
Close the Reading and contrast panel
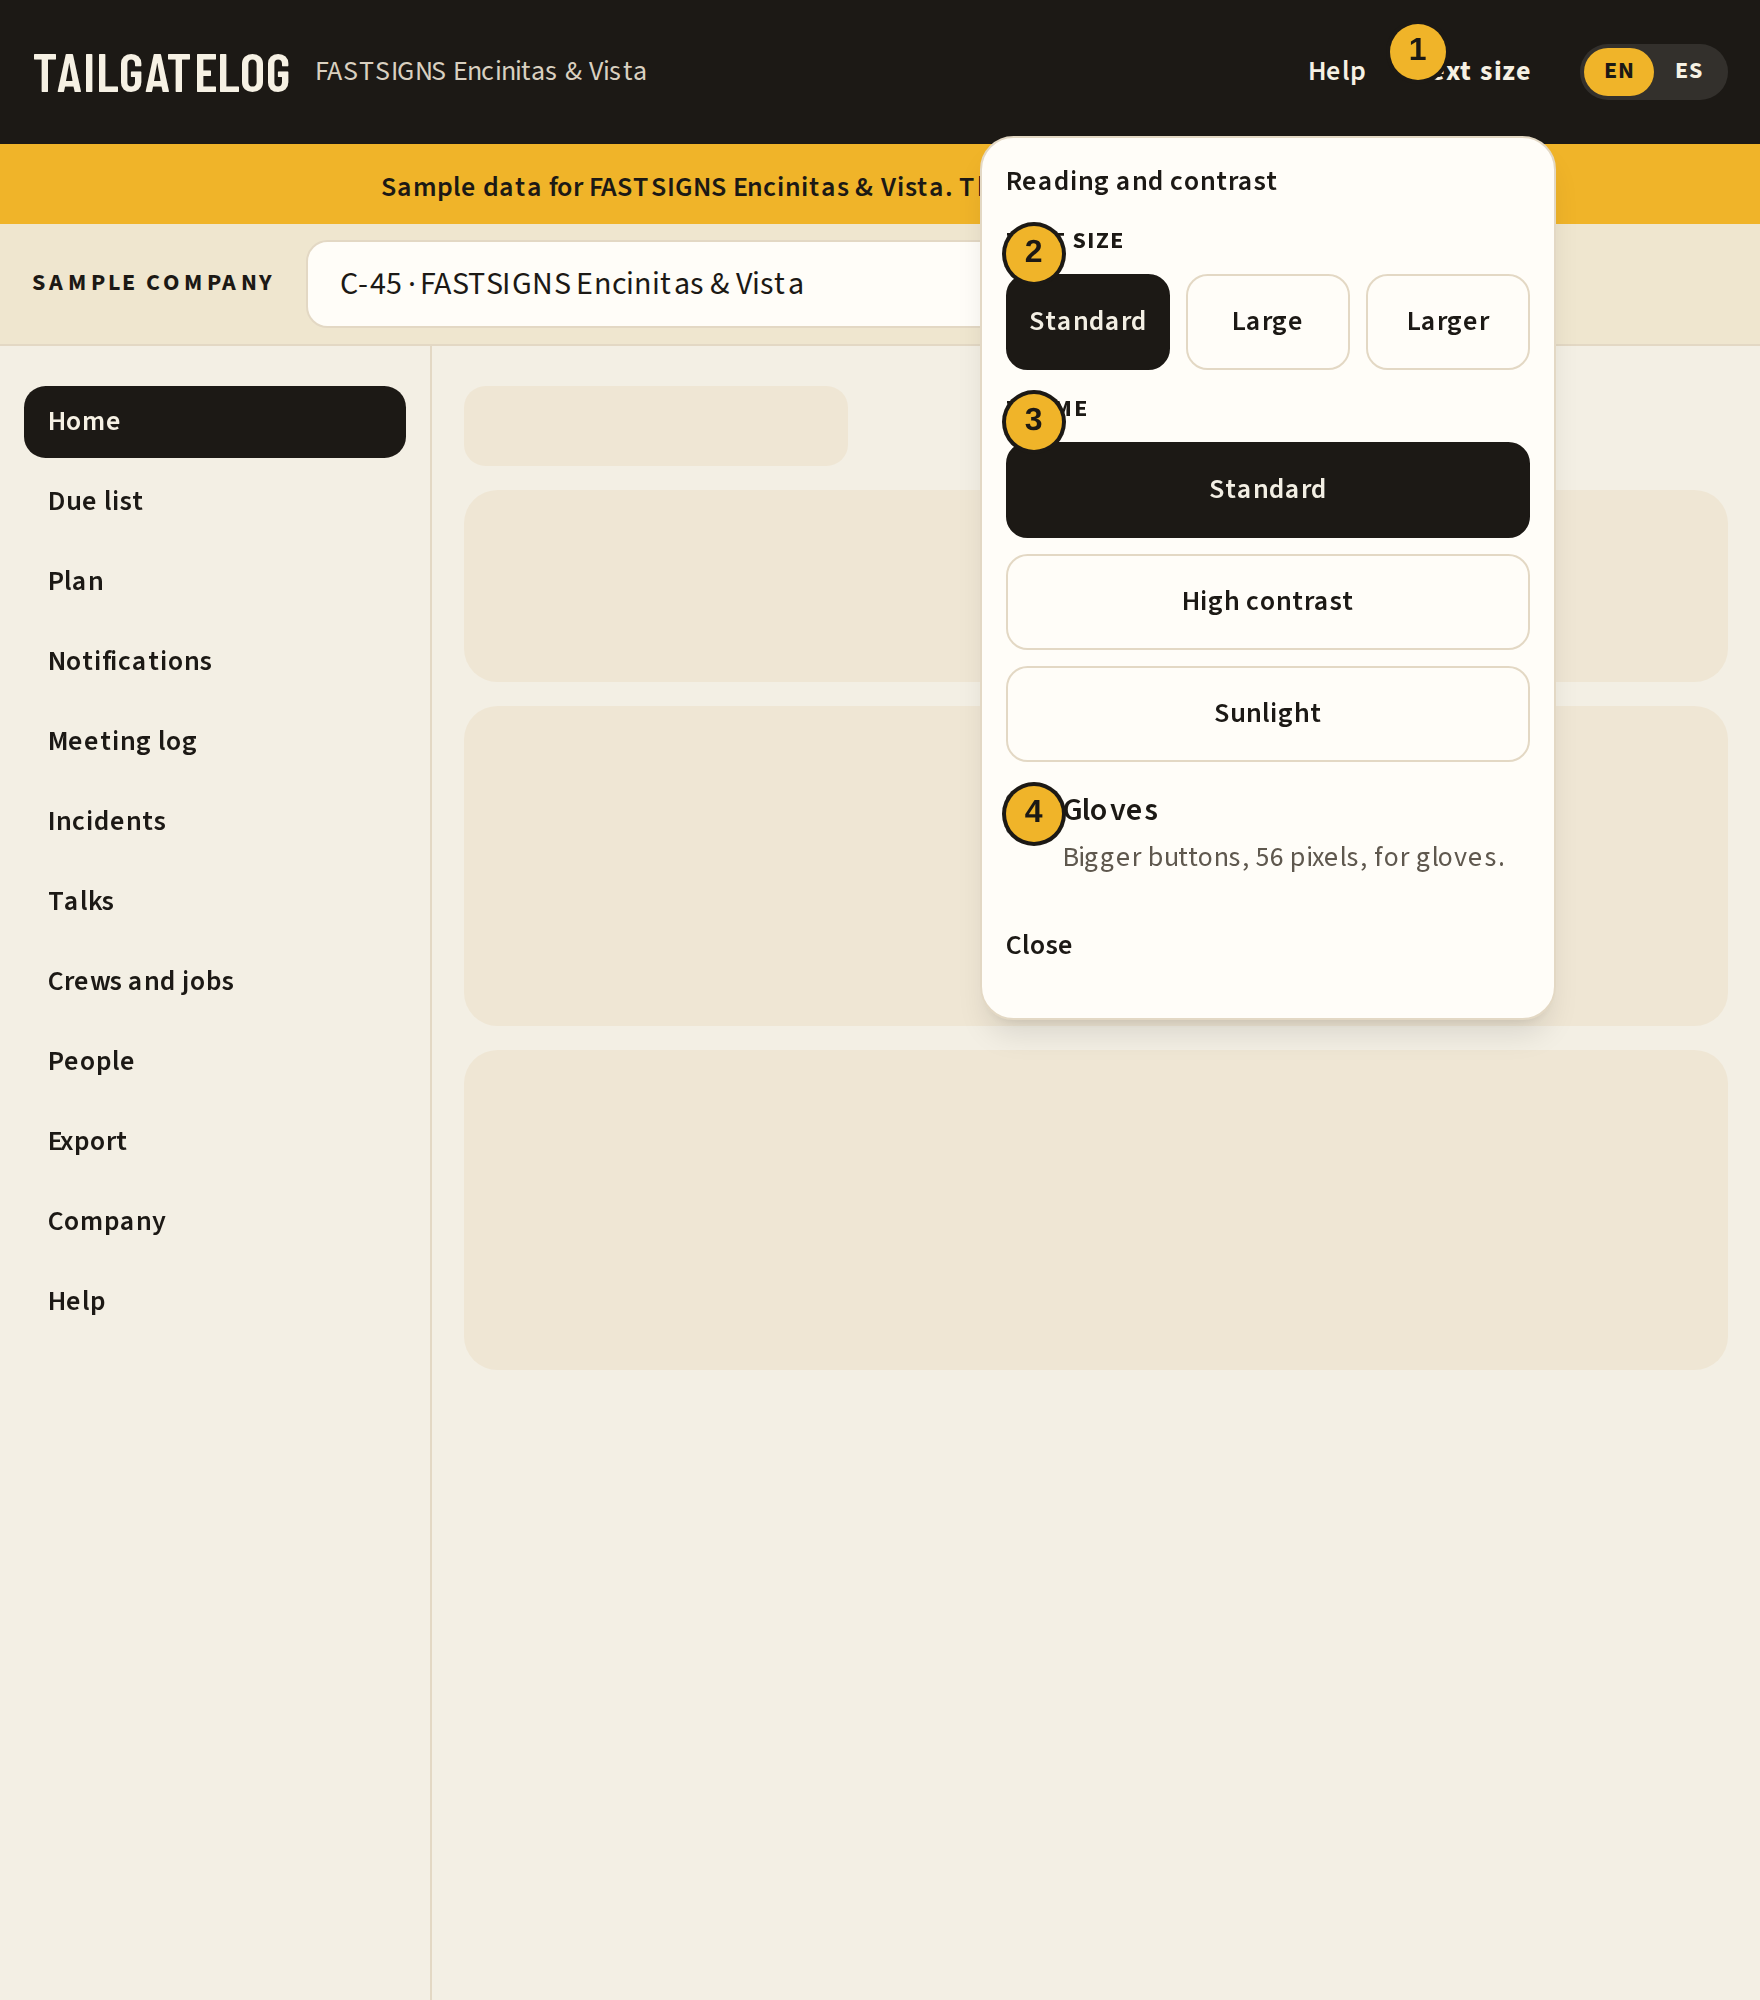coord(1038,945)
